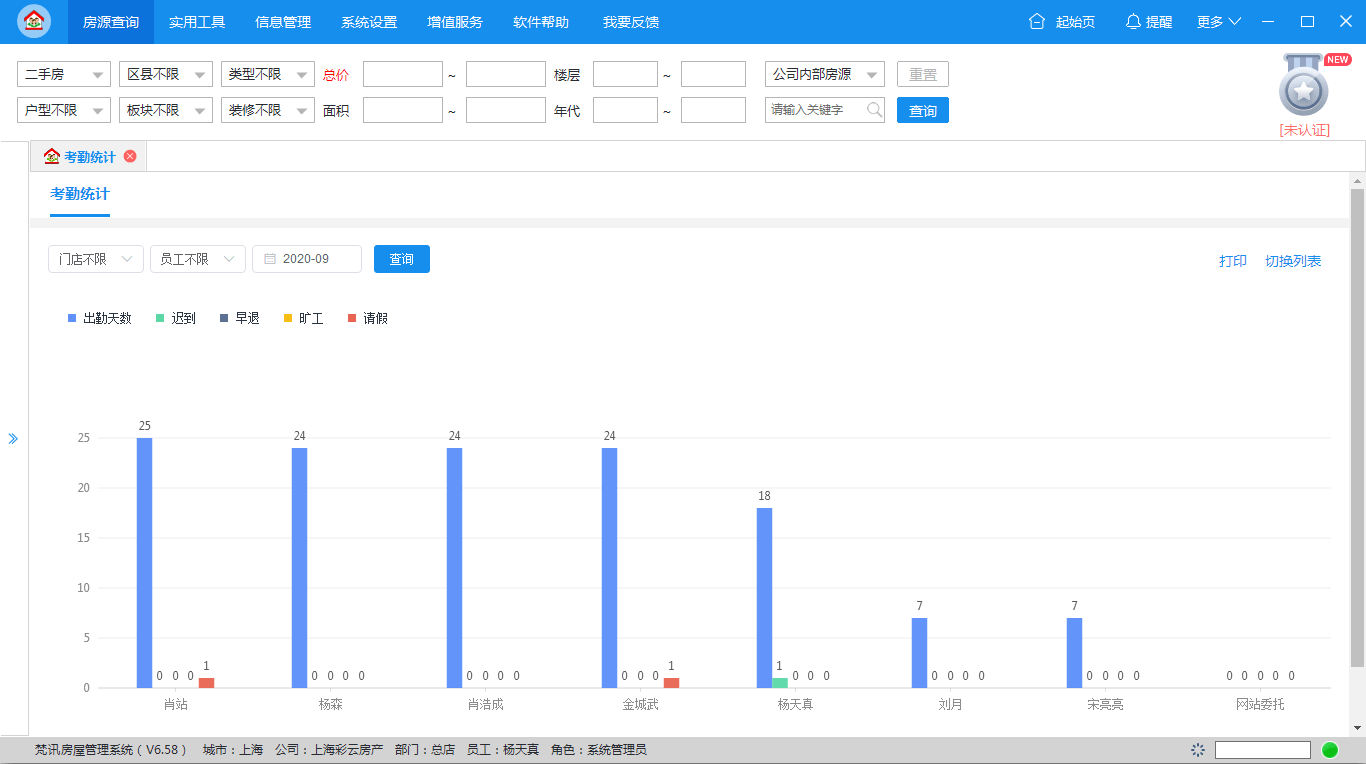This screenshot has height=764, width=1366.
Task: Open the 我要反馈 menu
Action: (631, 21)
